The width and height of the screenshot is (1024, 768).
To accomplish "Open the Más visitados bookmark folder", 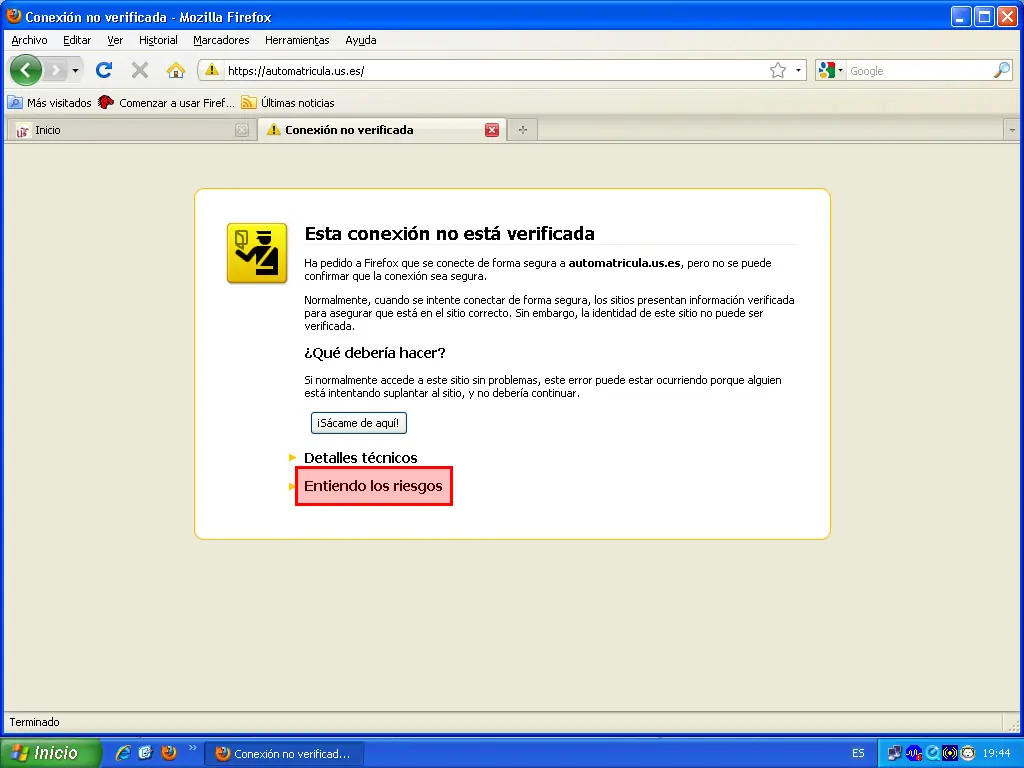I will point(50,103).
